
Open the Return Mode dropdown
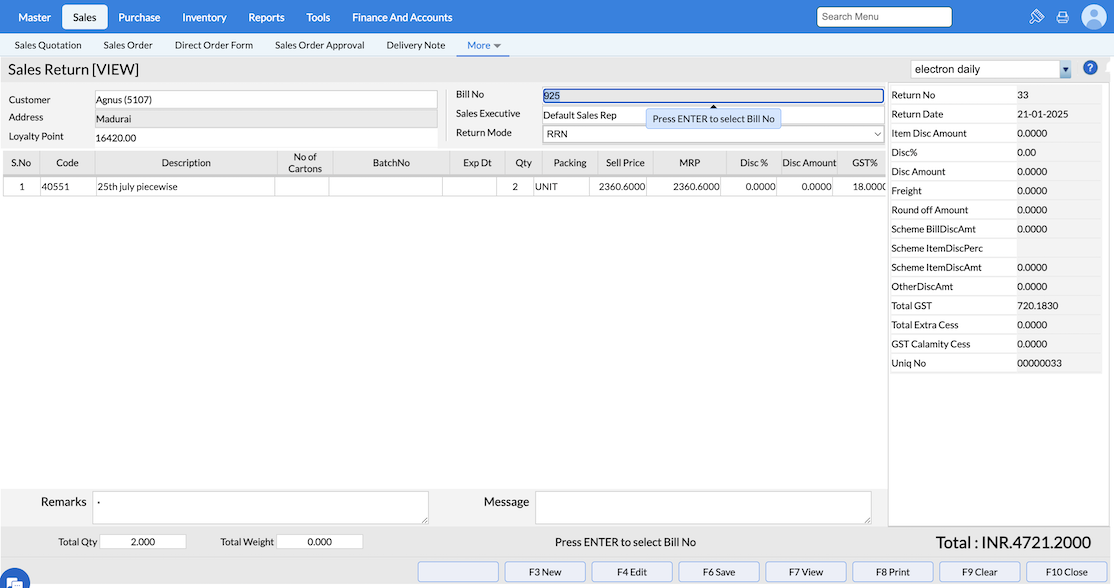[713, 133]
